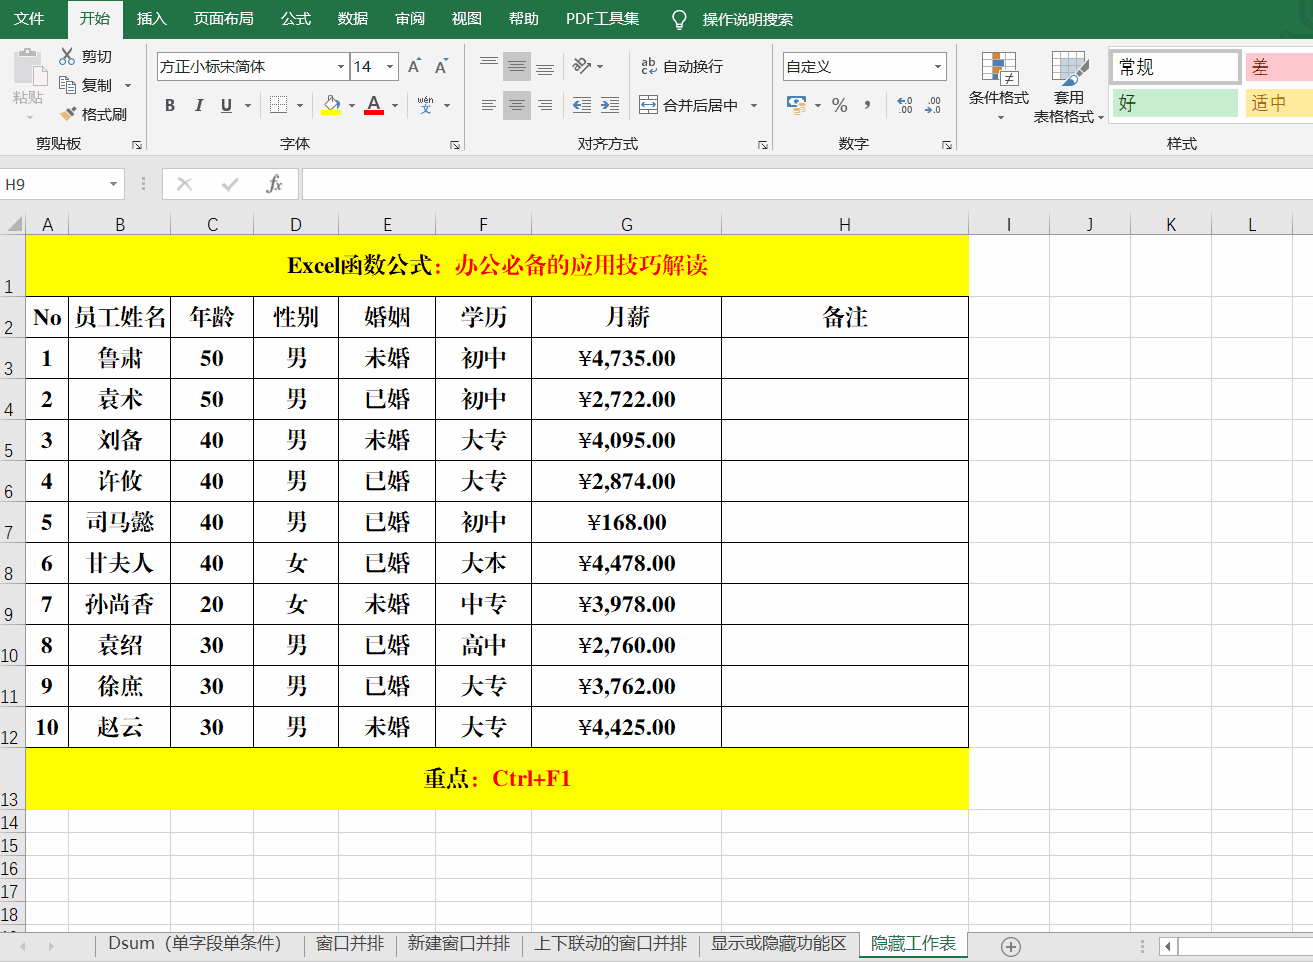1313x962 pixels.
Task: Select the cell containing 司马懿
Action: 120,523
